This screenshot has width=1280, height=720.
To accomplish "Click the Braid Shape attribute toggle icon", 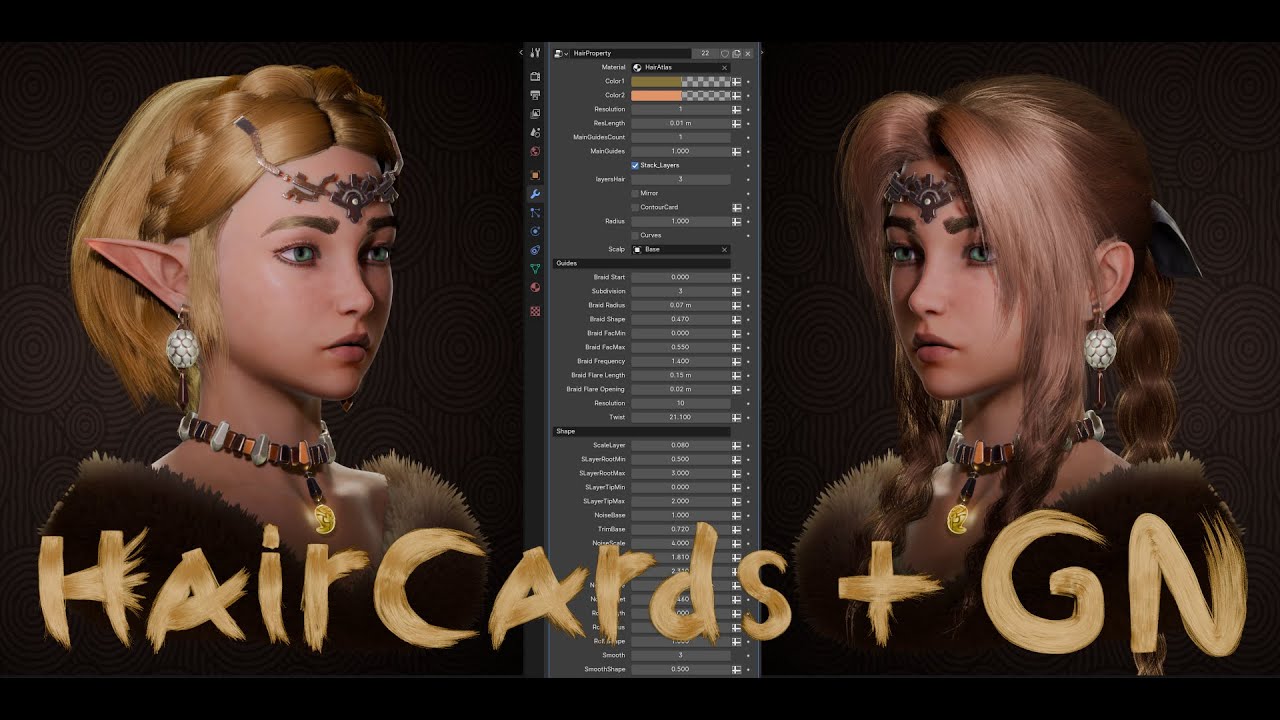I will tap(736, 319).
